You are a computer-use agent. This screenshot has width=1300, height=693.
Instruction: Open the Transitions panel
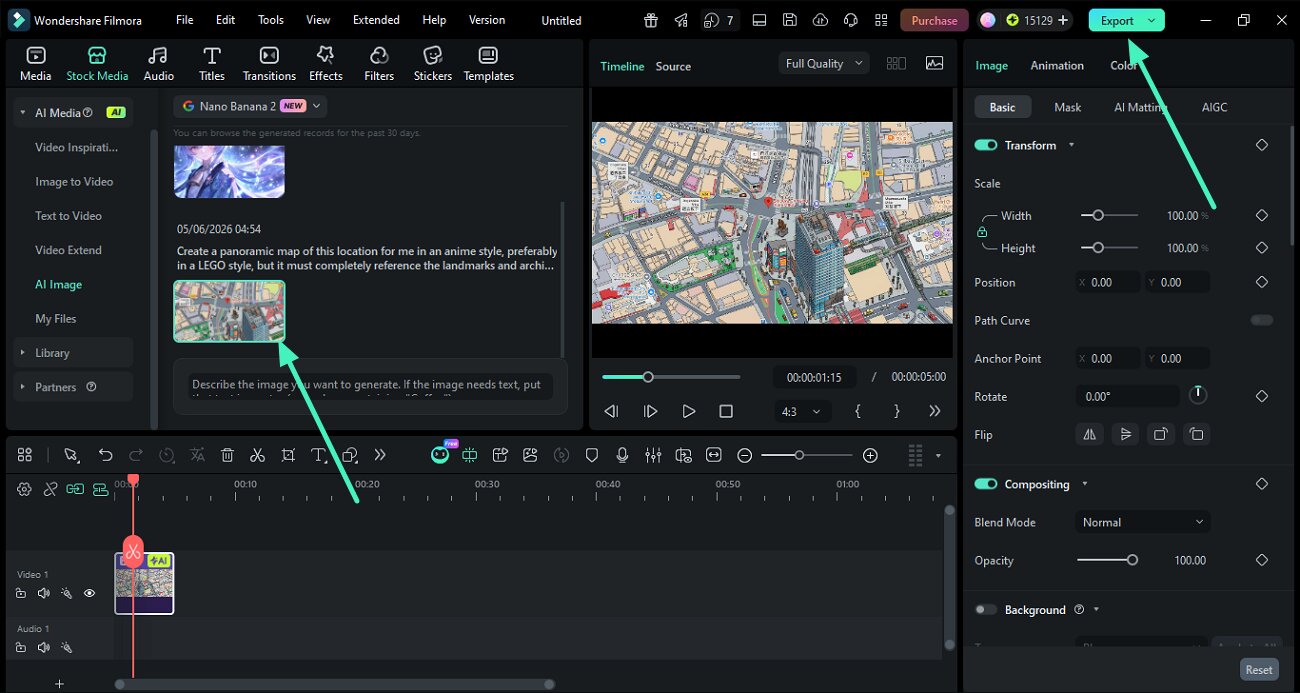point(269,64)
